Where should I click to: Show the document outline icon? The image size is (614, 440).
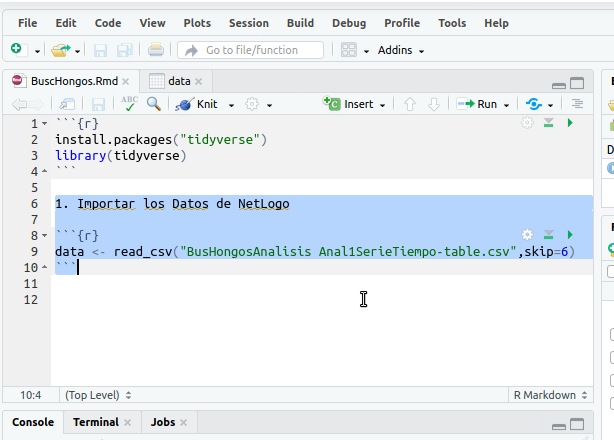pos(576,104)
